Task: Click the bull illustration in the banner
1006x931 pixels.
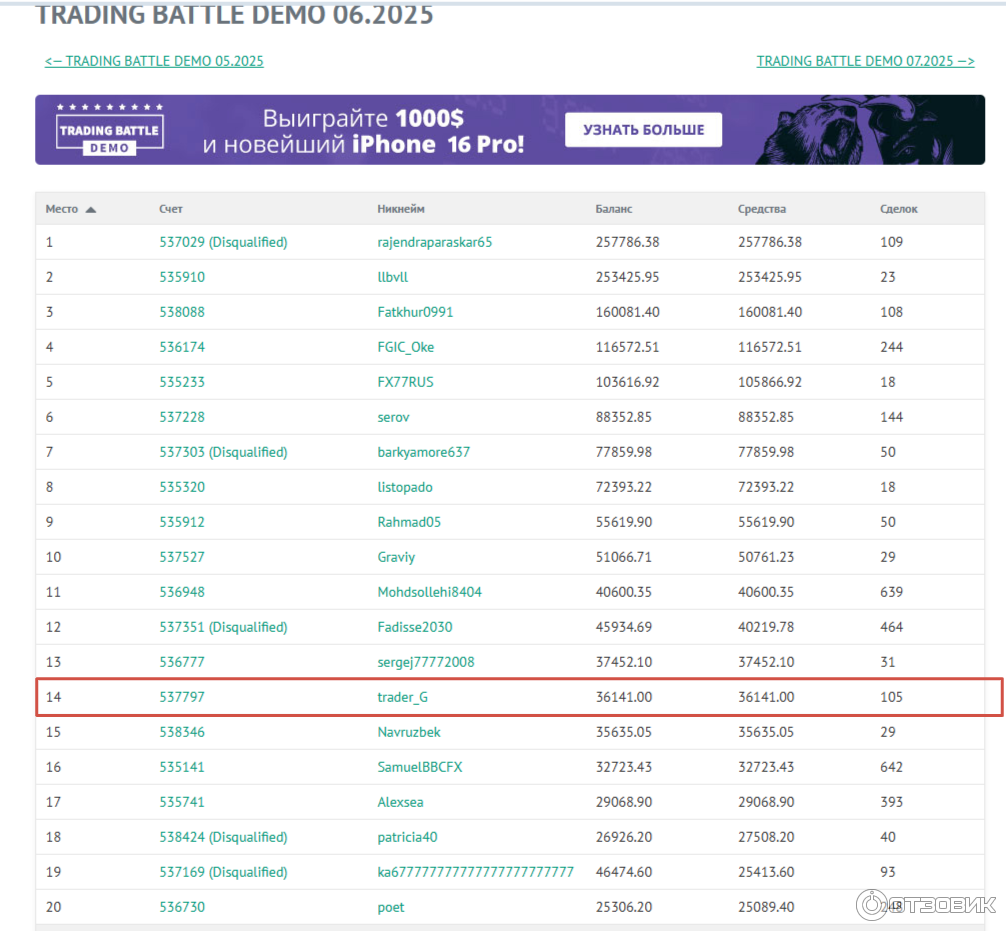Action: point(860,130)
